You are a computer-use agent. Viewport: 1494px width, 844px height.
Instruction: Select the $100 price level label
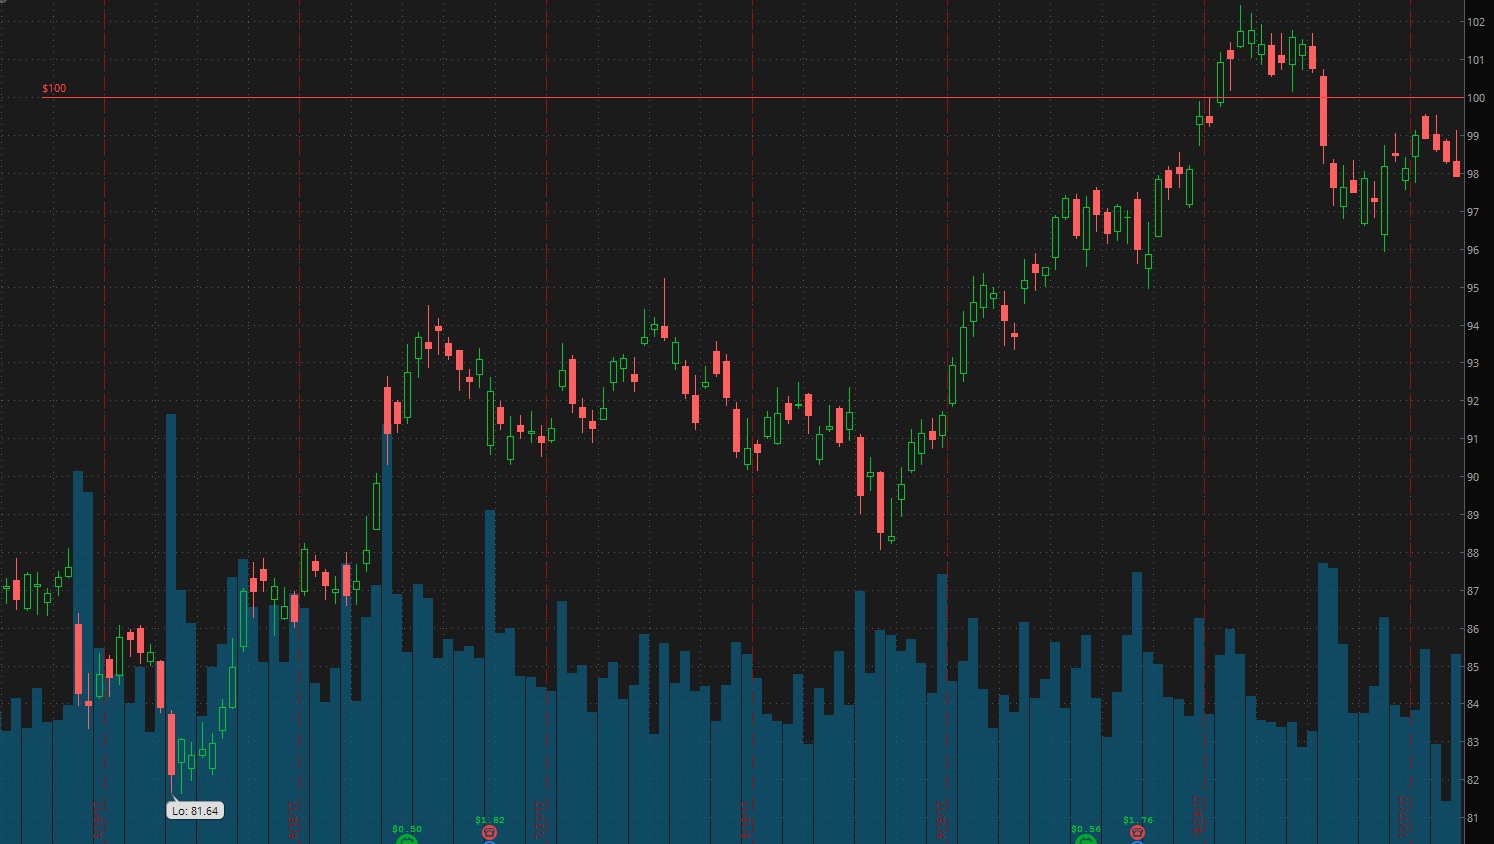[x=54, y=88]
